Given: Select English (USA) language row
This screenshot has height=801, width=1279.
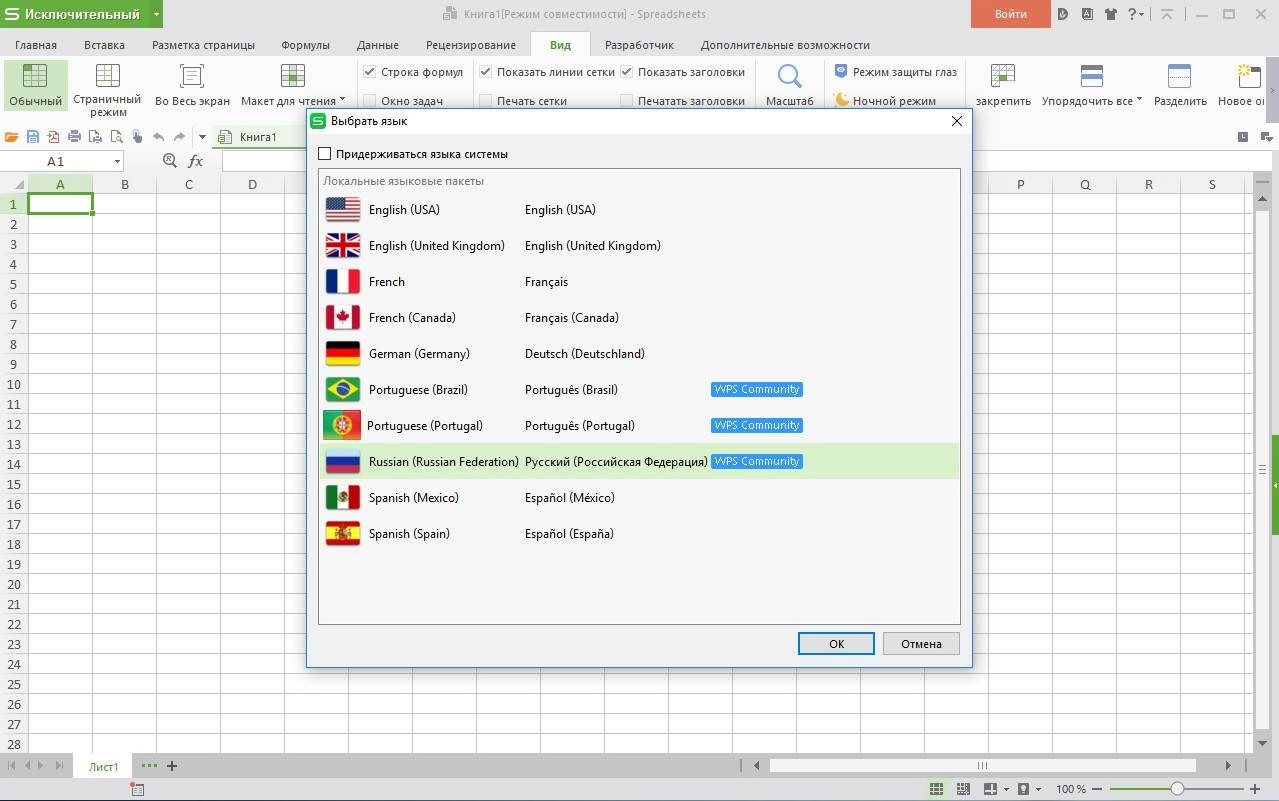Looking at the screenshot, I should [x=639, y=210].
